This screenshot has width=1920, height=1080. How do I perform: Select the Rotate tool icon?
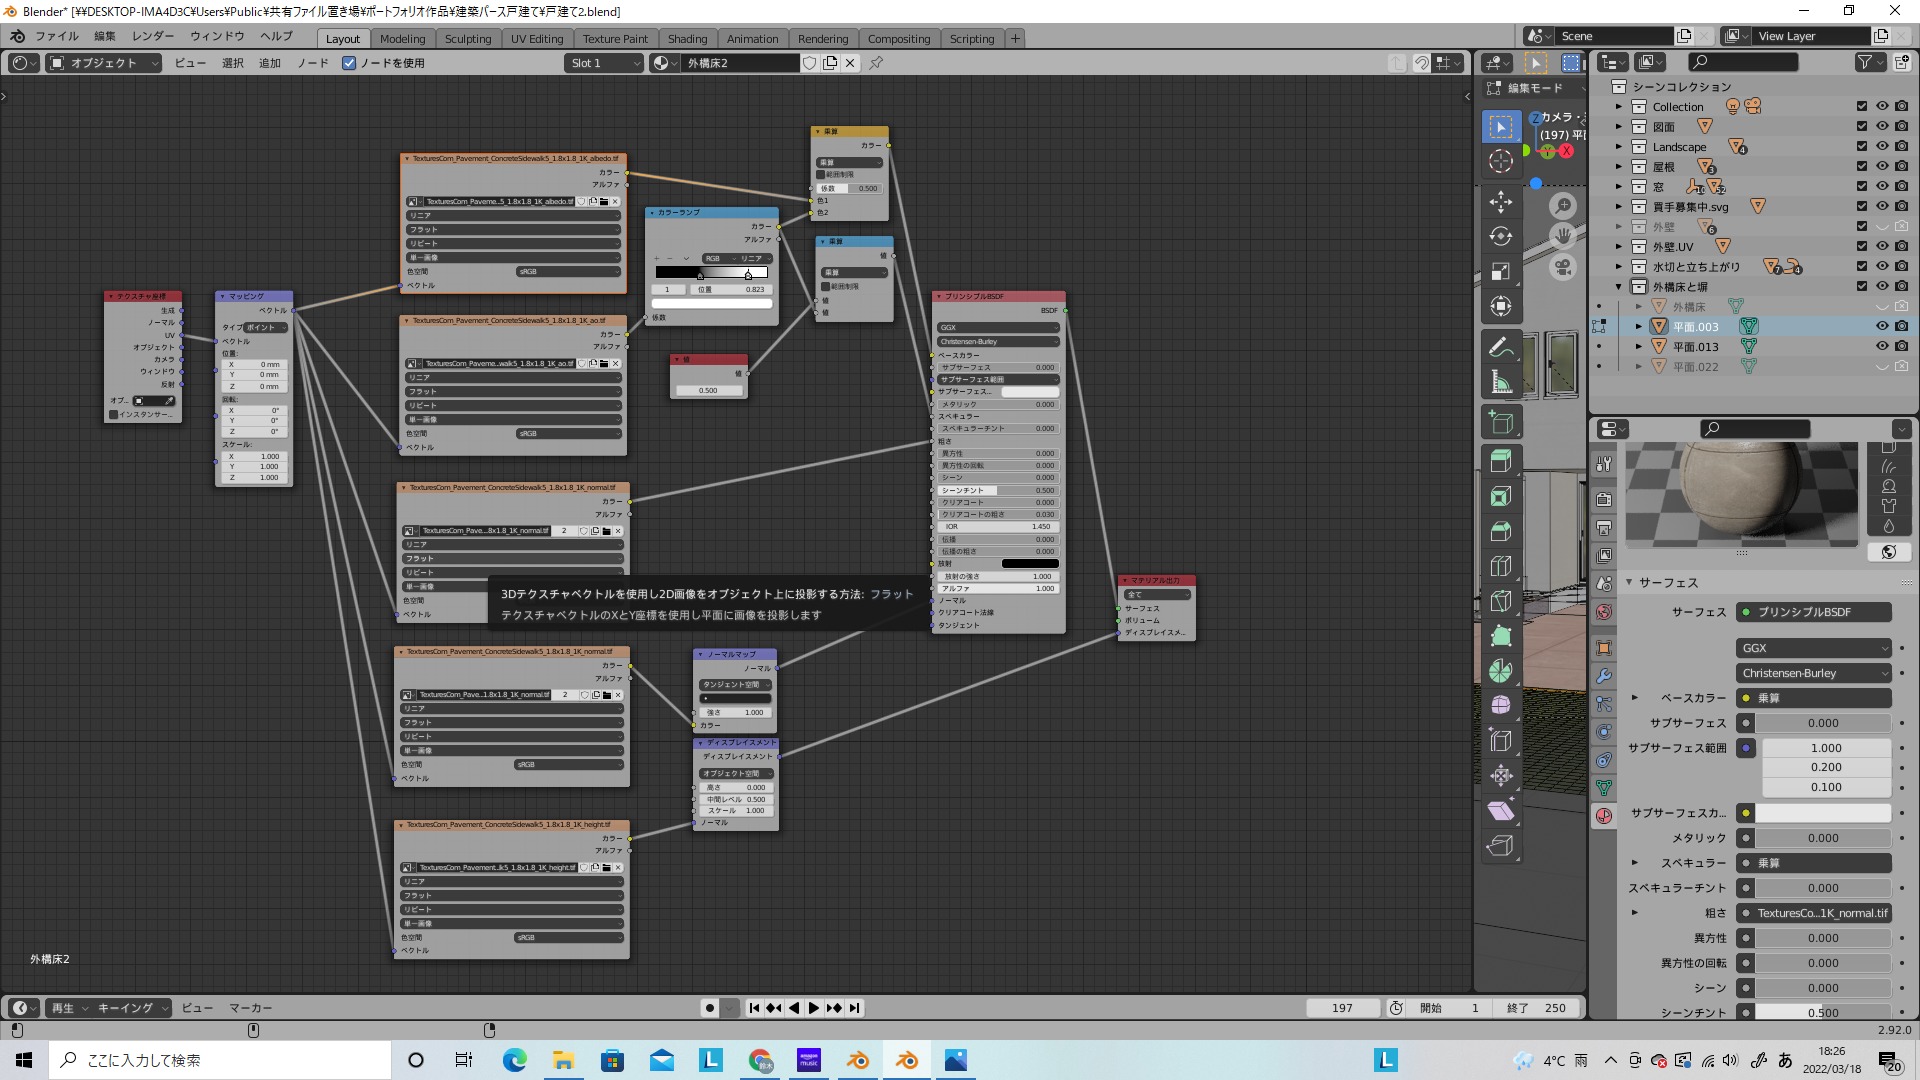pos(1500,236)
